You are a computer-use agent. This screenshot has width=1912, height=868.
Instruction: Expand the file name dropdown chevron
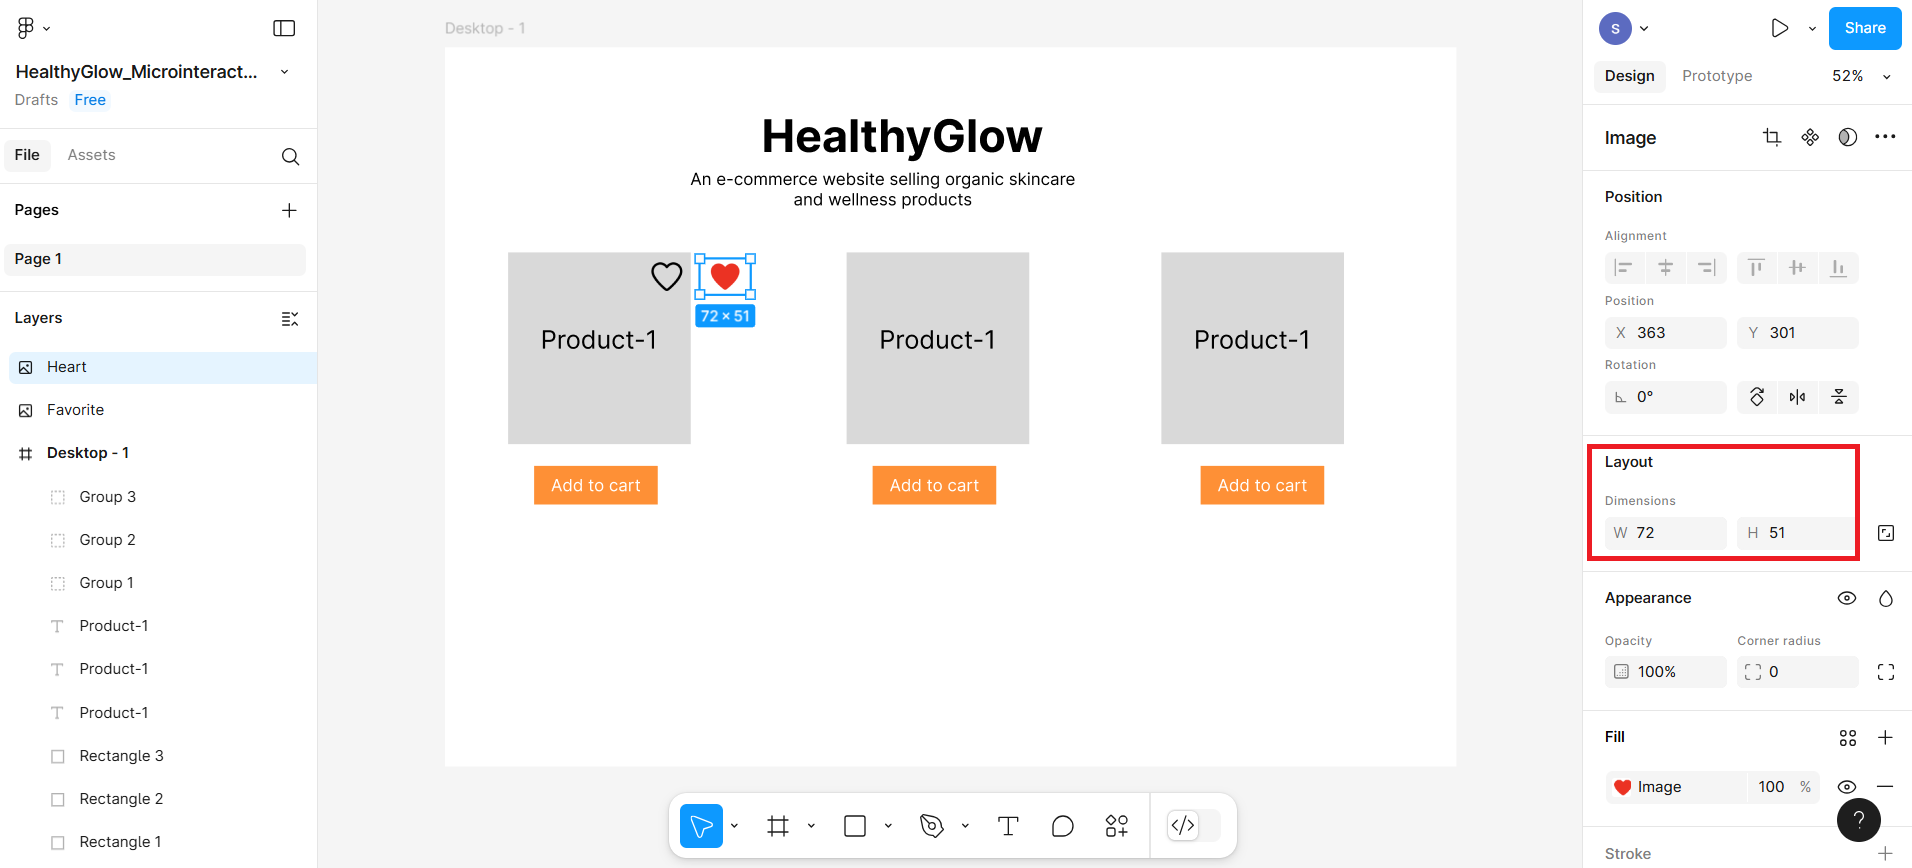tap(284, 72)
